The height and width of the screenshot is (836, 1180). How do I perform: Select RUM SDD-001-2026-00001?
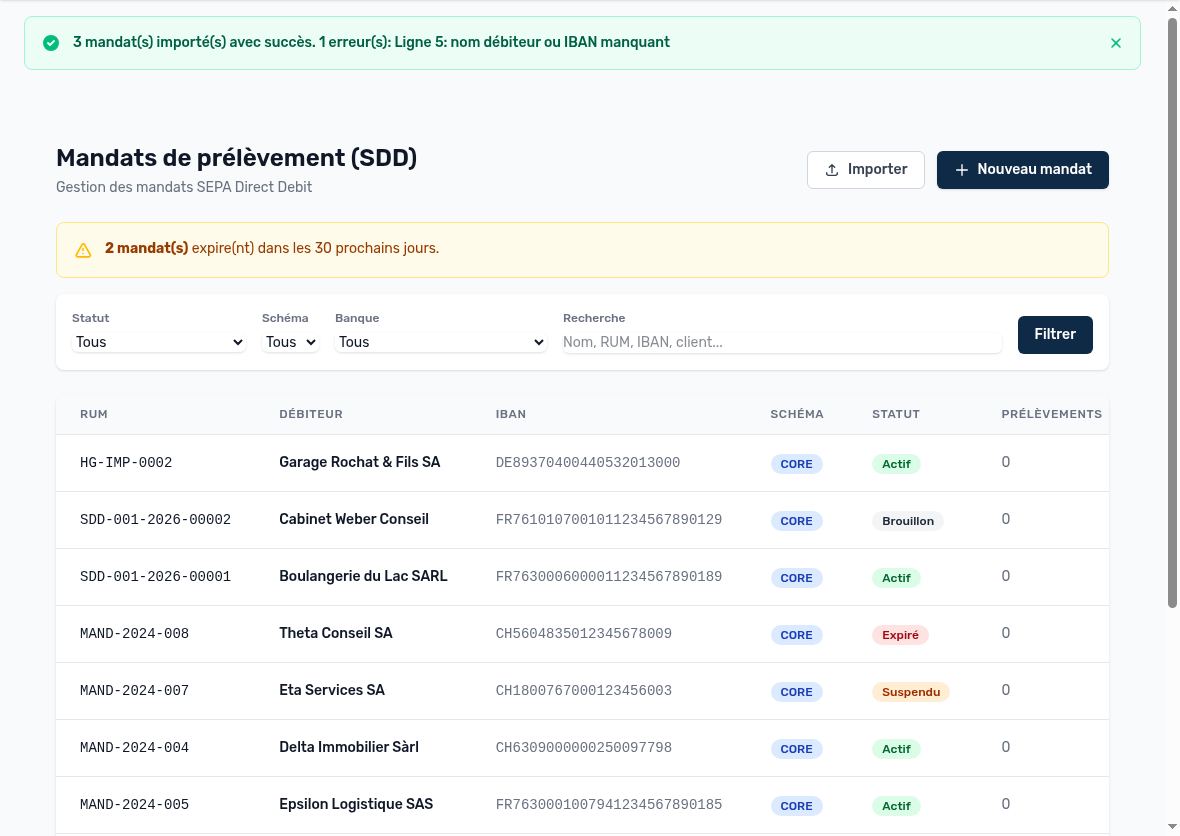(156, 577)
